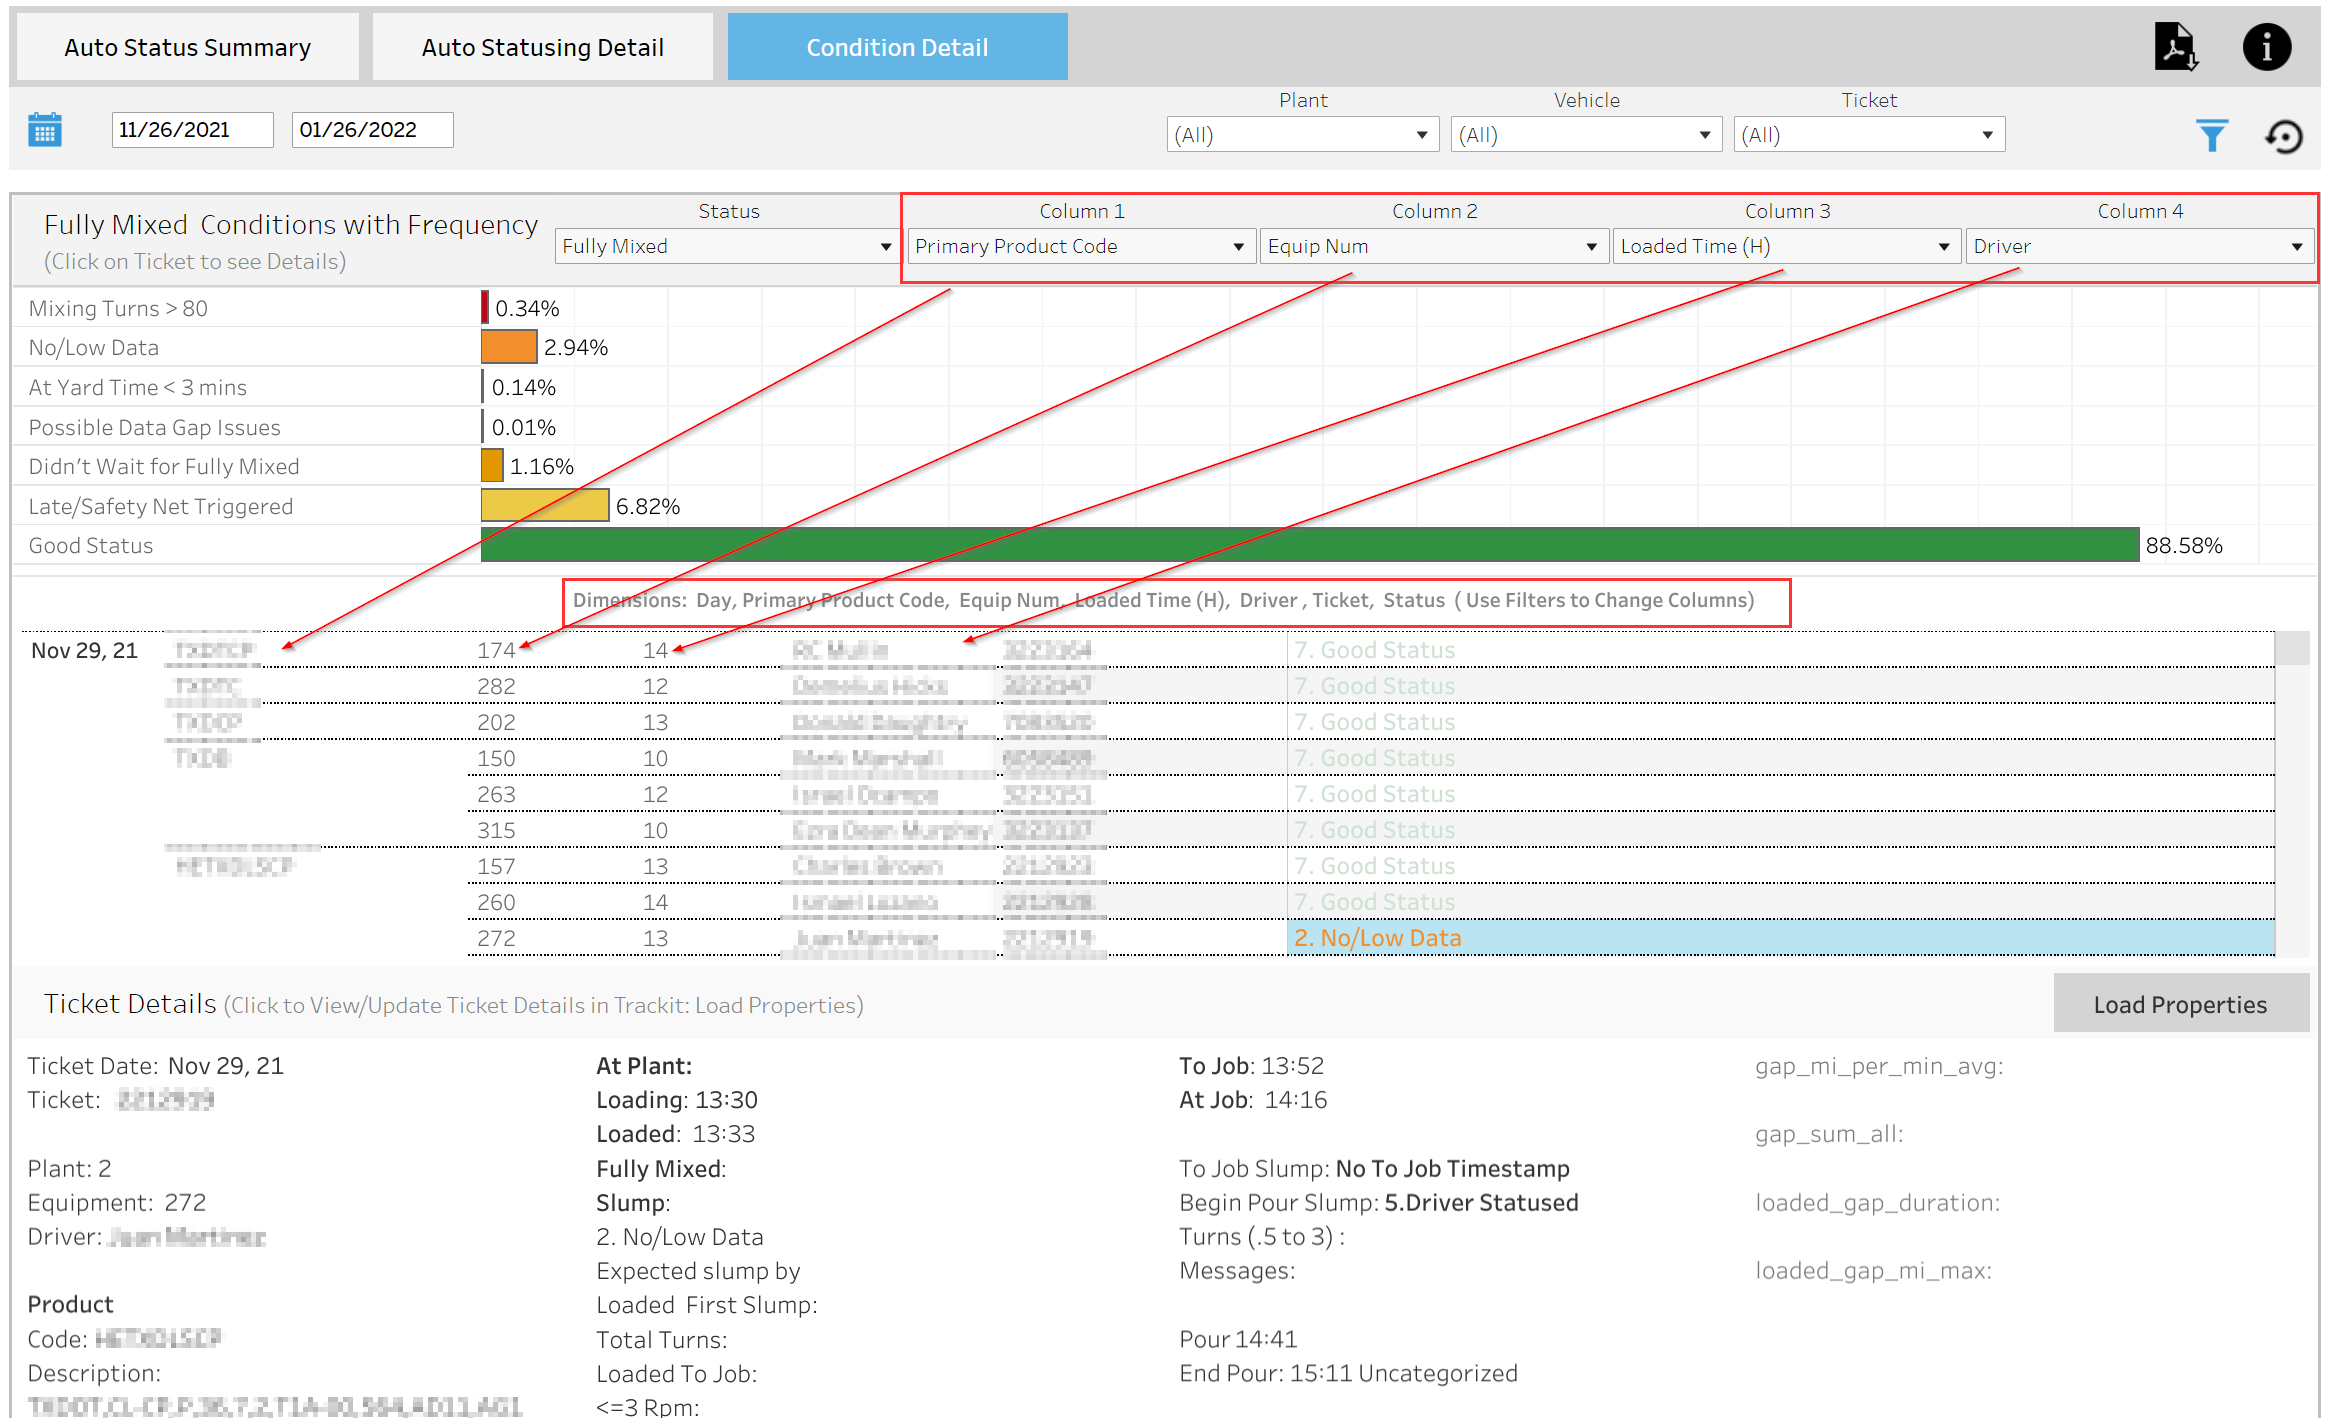Image resolution: width=2332 pixels, height=1418 pixels.
Task: Select the At Yard Time < 3 mins label
Action: 137,387
